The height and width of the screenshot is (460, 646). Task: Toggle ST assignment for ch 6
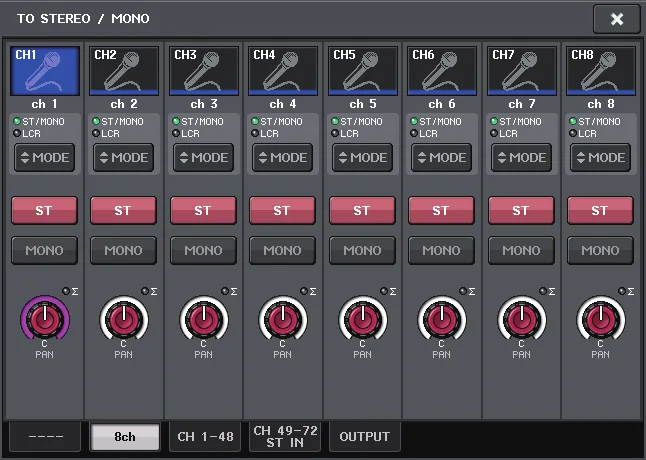pos(442,210)
